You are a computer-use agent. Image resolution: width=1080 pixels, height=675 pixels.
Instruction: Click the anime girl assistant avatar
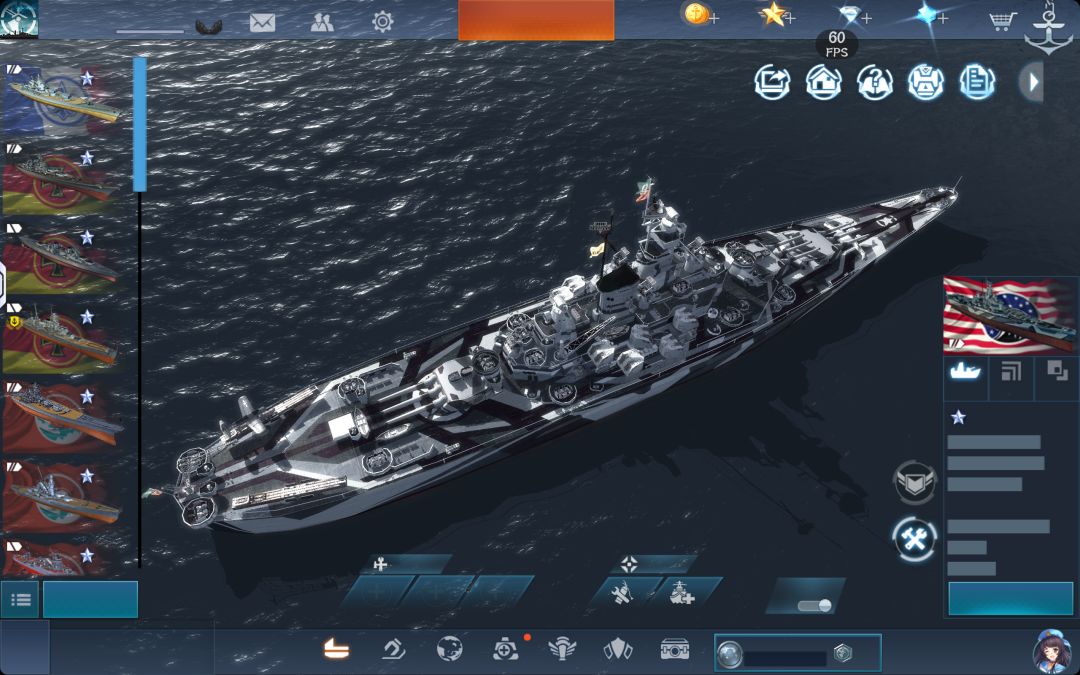pos(1052,652)
